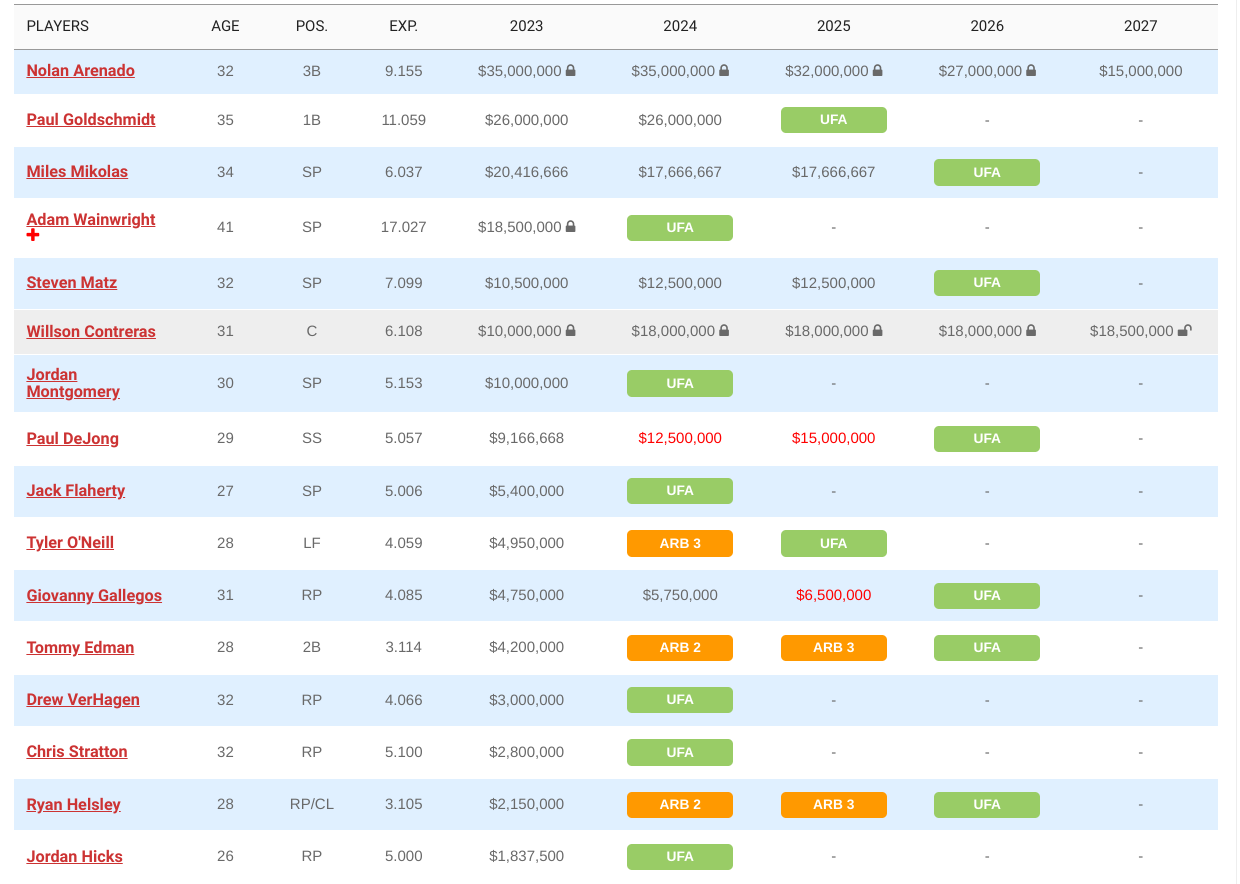1240x884 pixels.
Task: Open Ryan Helsley's player link
Action: [x=73, y=805]
